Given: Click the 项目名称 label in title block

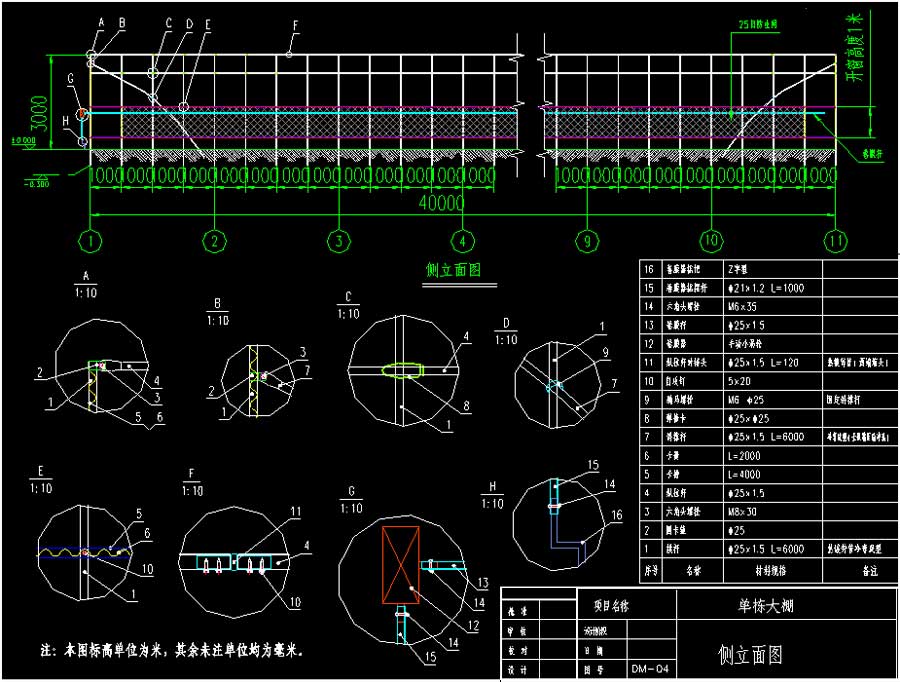Looking at the screenshot, I should (x=611, y=606).
